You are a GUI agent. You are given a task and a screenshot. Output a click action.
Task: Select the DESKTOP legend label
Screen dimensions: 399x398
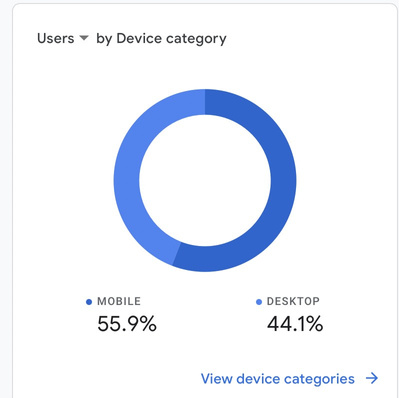click(x=293, y=301)
